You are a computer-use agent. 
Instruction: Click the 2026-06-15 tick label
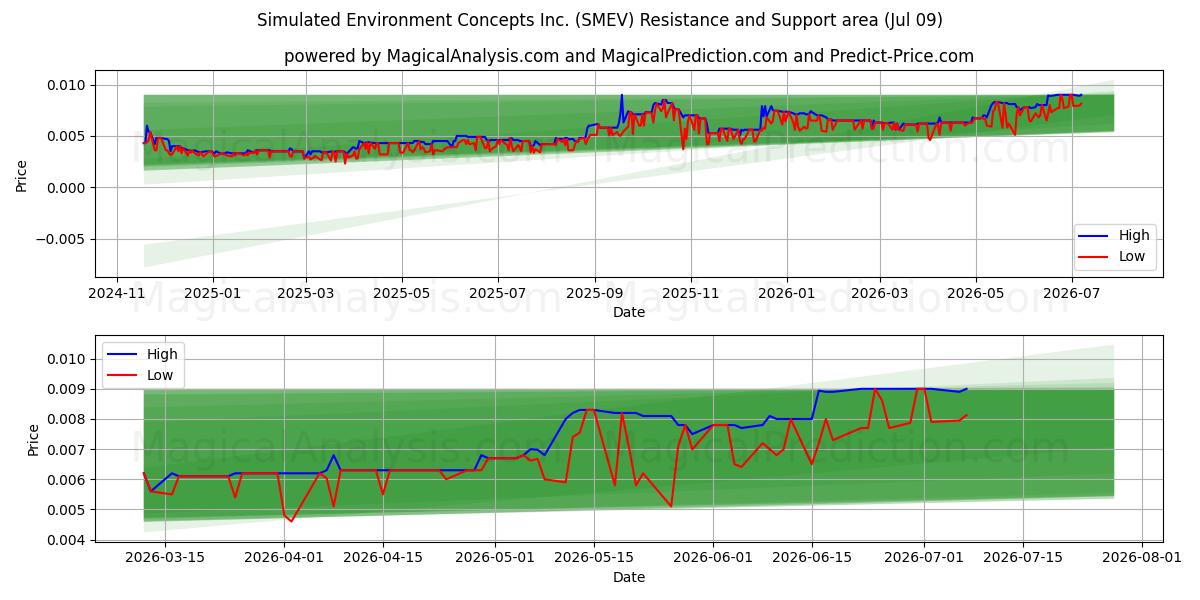[x=812, y=557]
